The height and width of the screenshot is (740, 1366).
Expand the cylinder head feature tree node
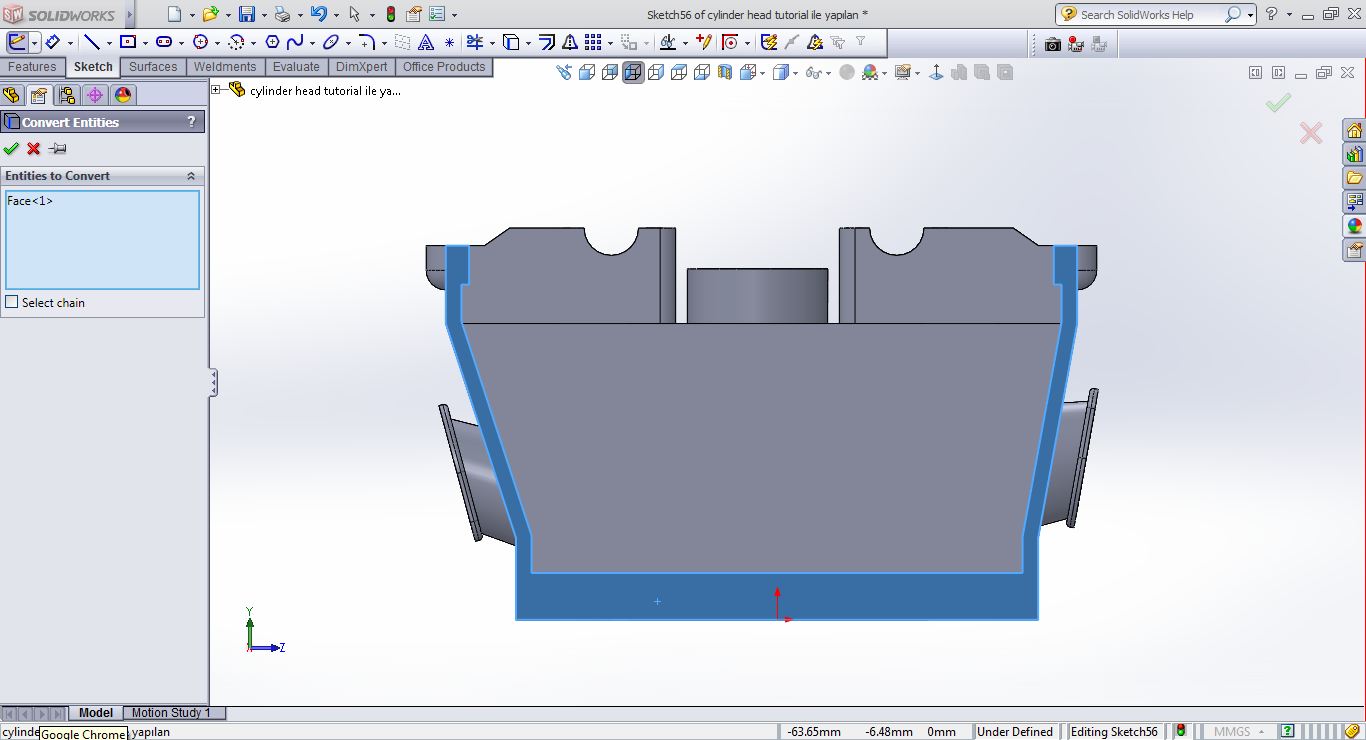pos(216,90)
